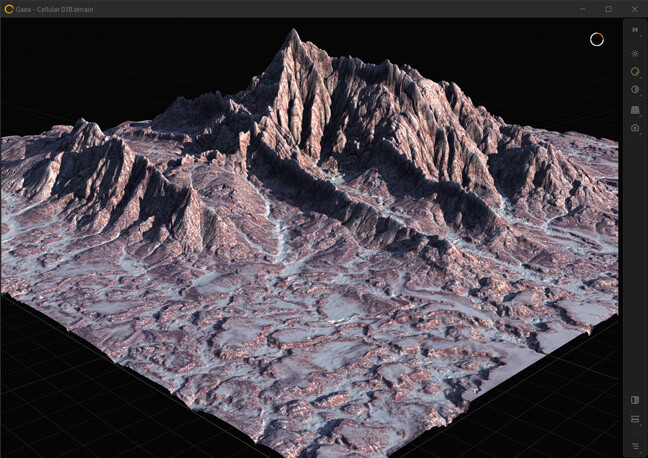This screenshot has width=648, height=458.
Task: Minimize the Gaea window
Action: click(x=581, y=8)
